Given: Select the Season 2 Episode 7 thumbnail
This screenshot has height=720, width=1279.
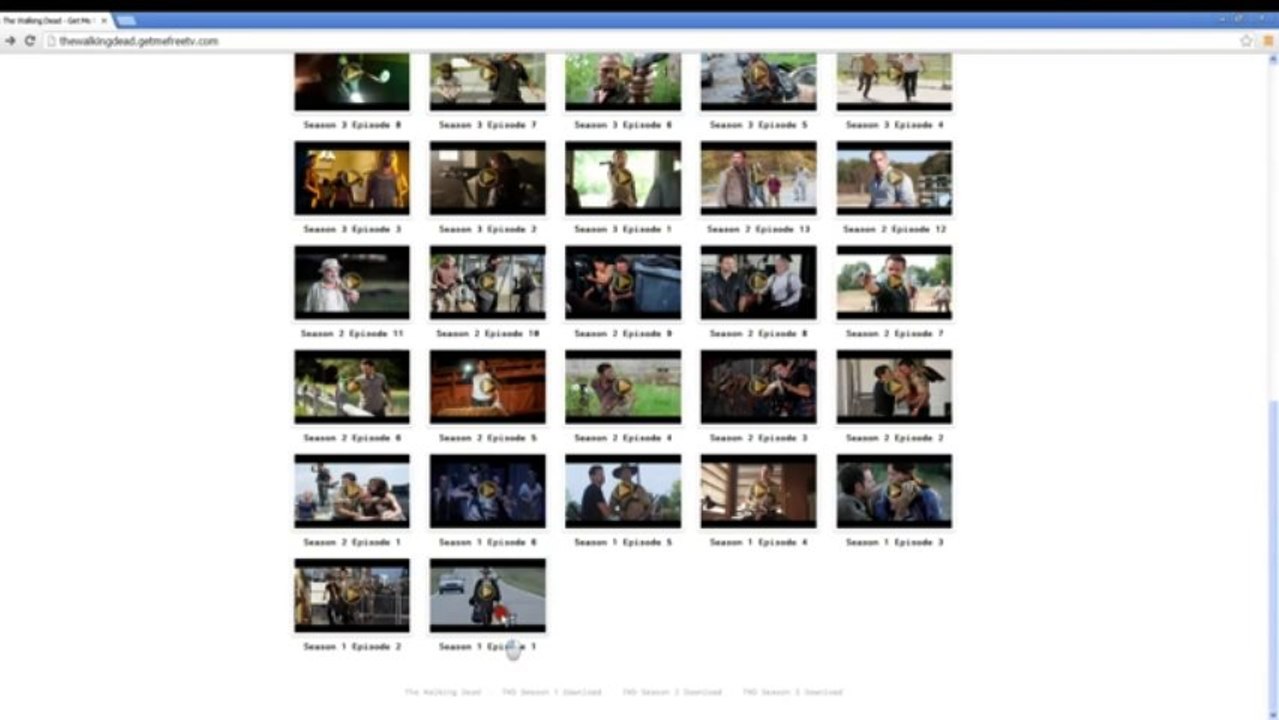Looking at the screenshot, I should (895, 282).
